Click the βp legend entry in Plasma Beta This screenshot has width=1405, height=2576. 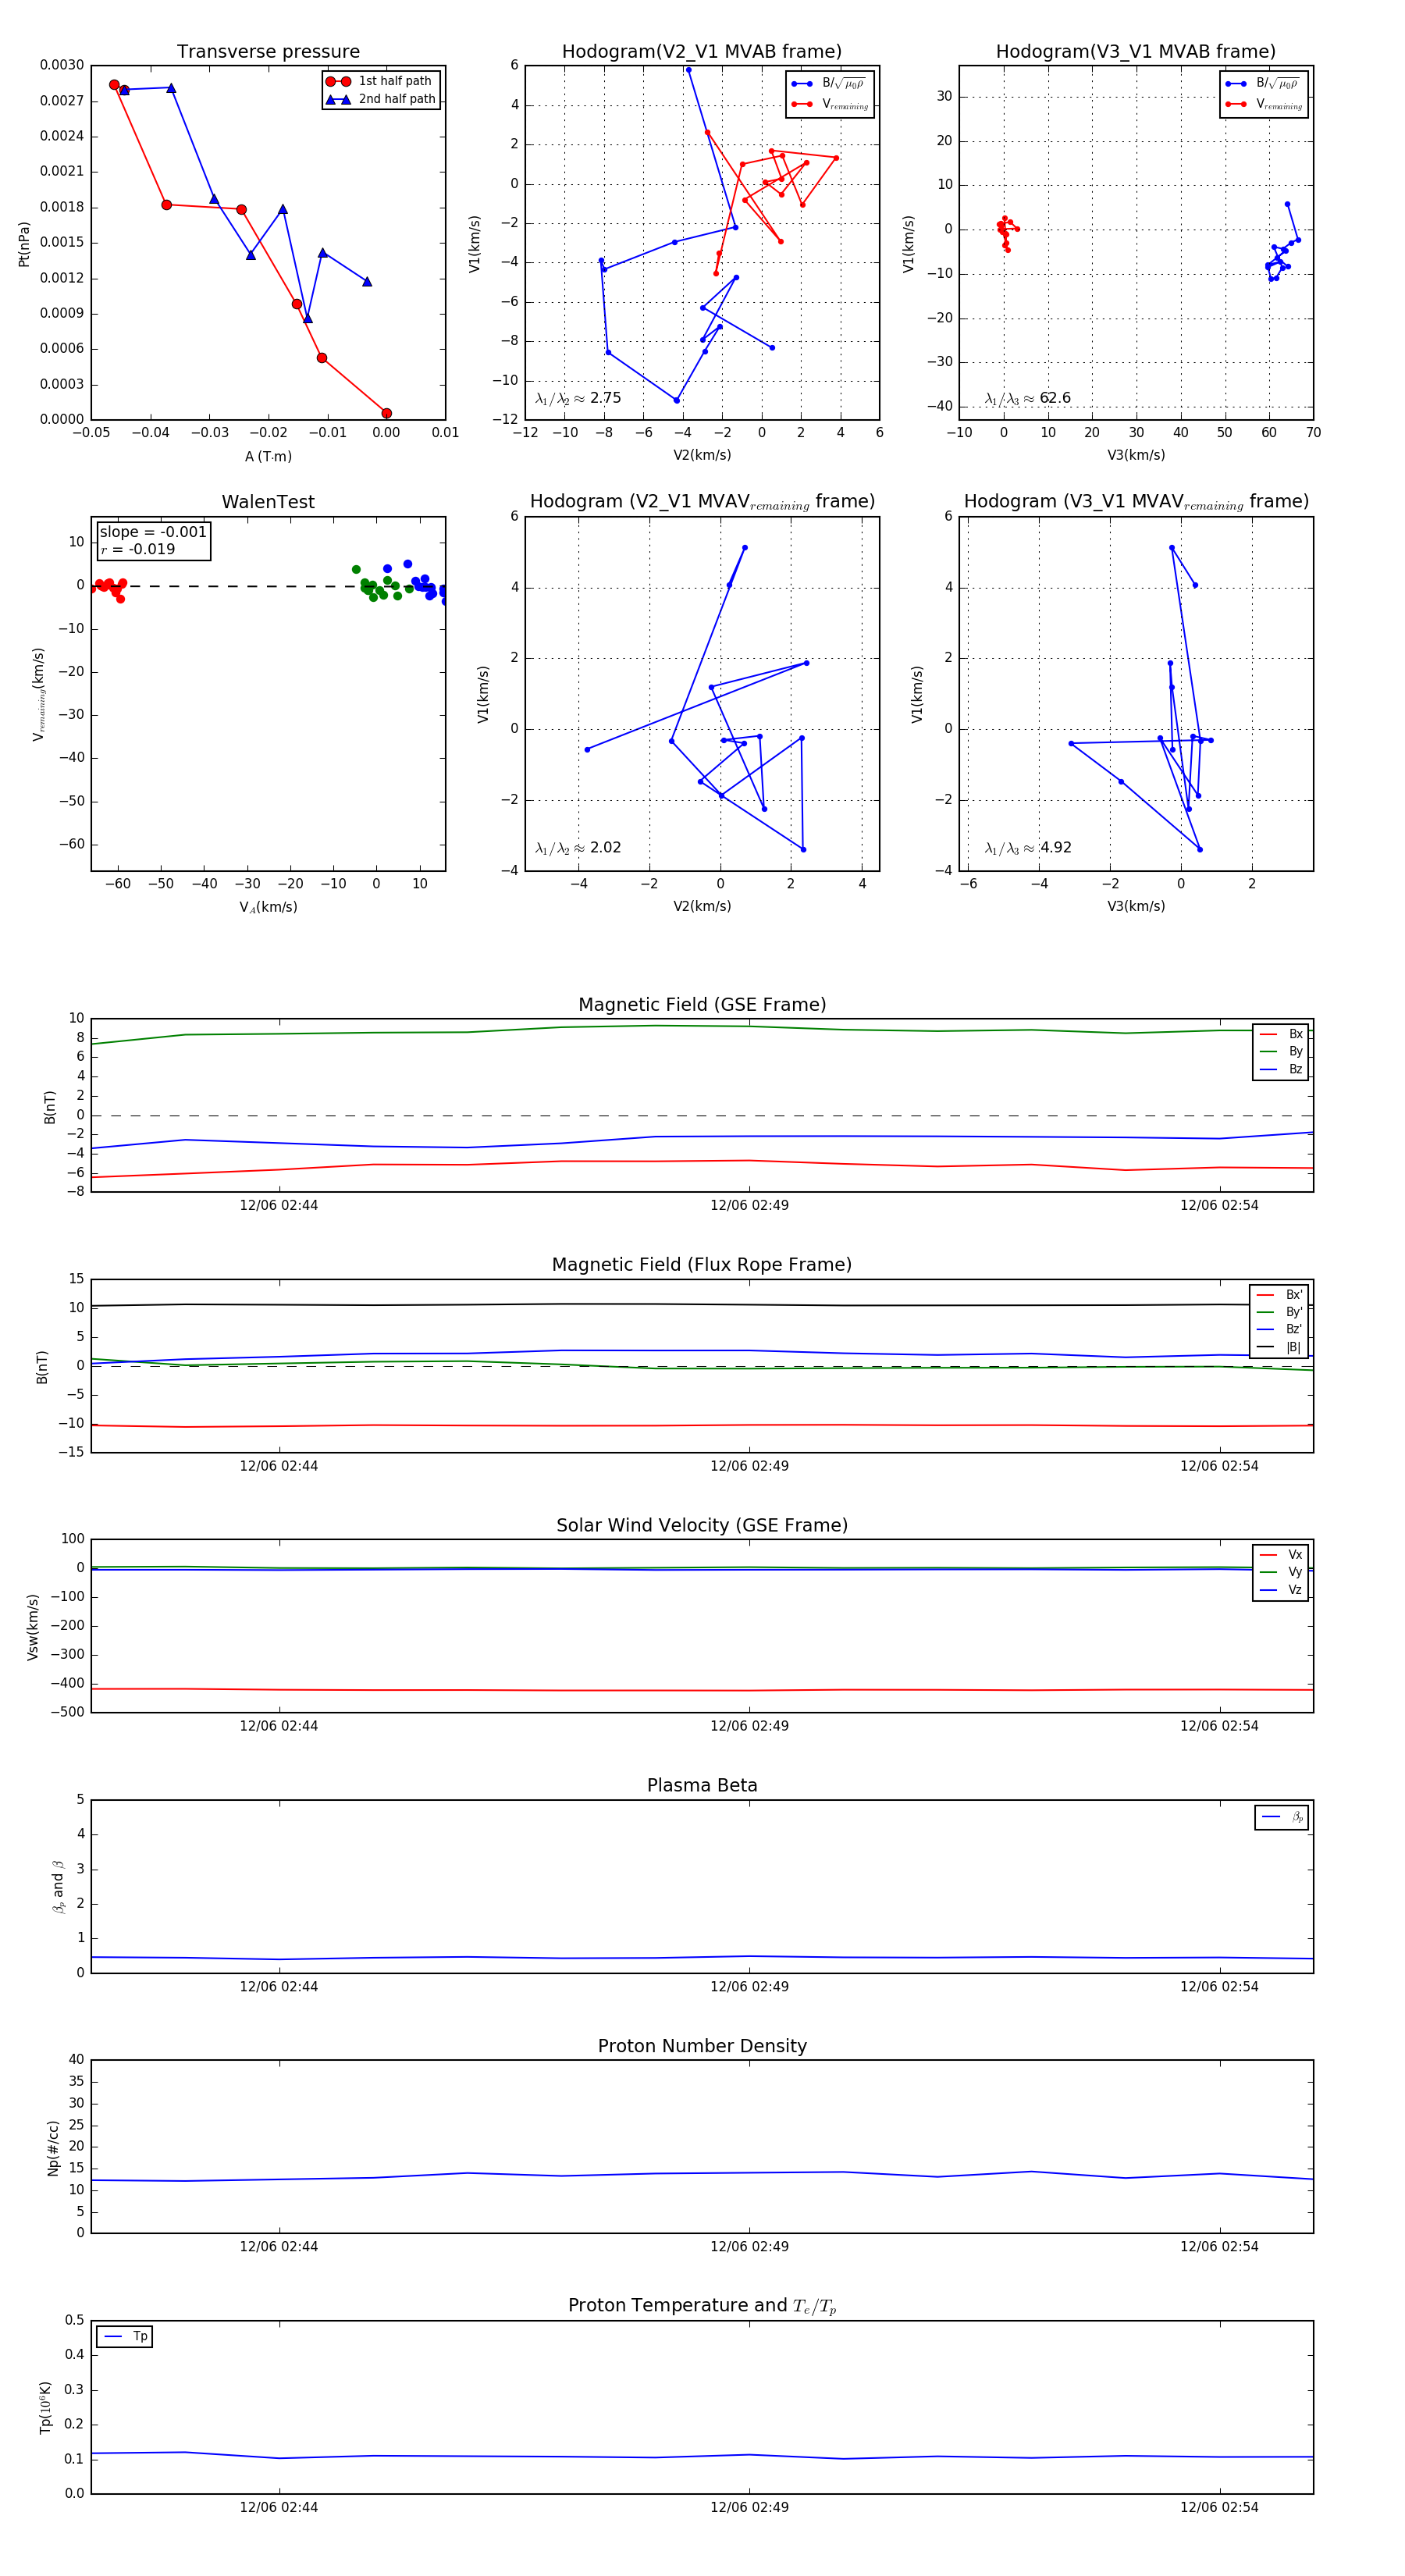tap(1282, 1817)
